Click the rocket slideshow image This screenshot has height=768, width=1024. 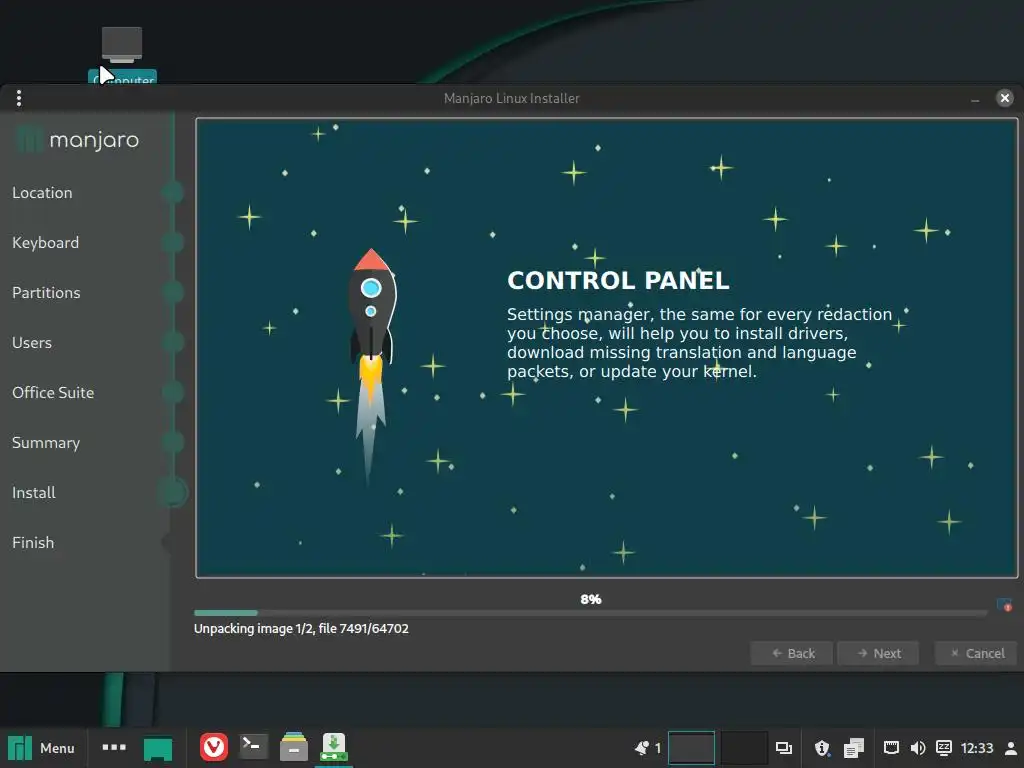tap(372, 366)
